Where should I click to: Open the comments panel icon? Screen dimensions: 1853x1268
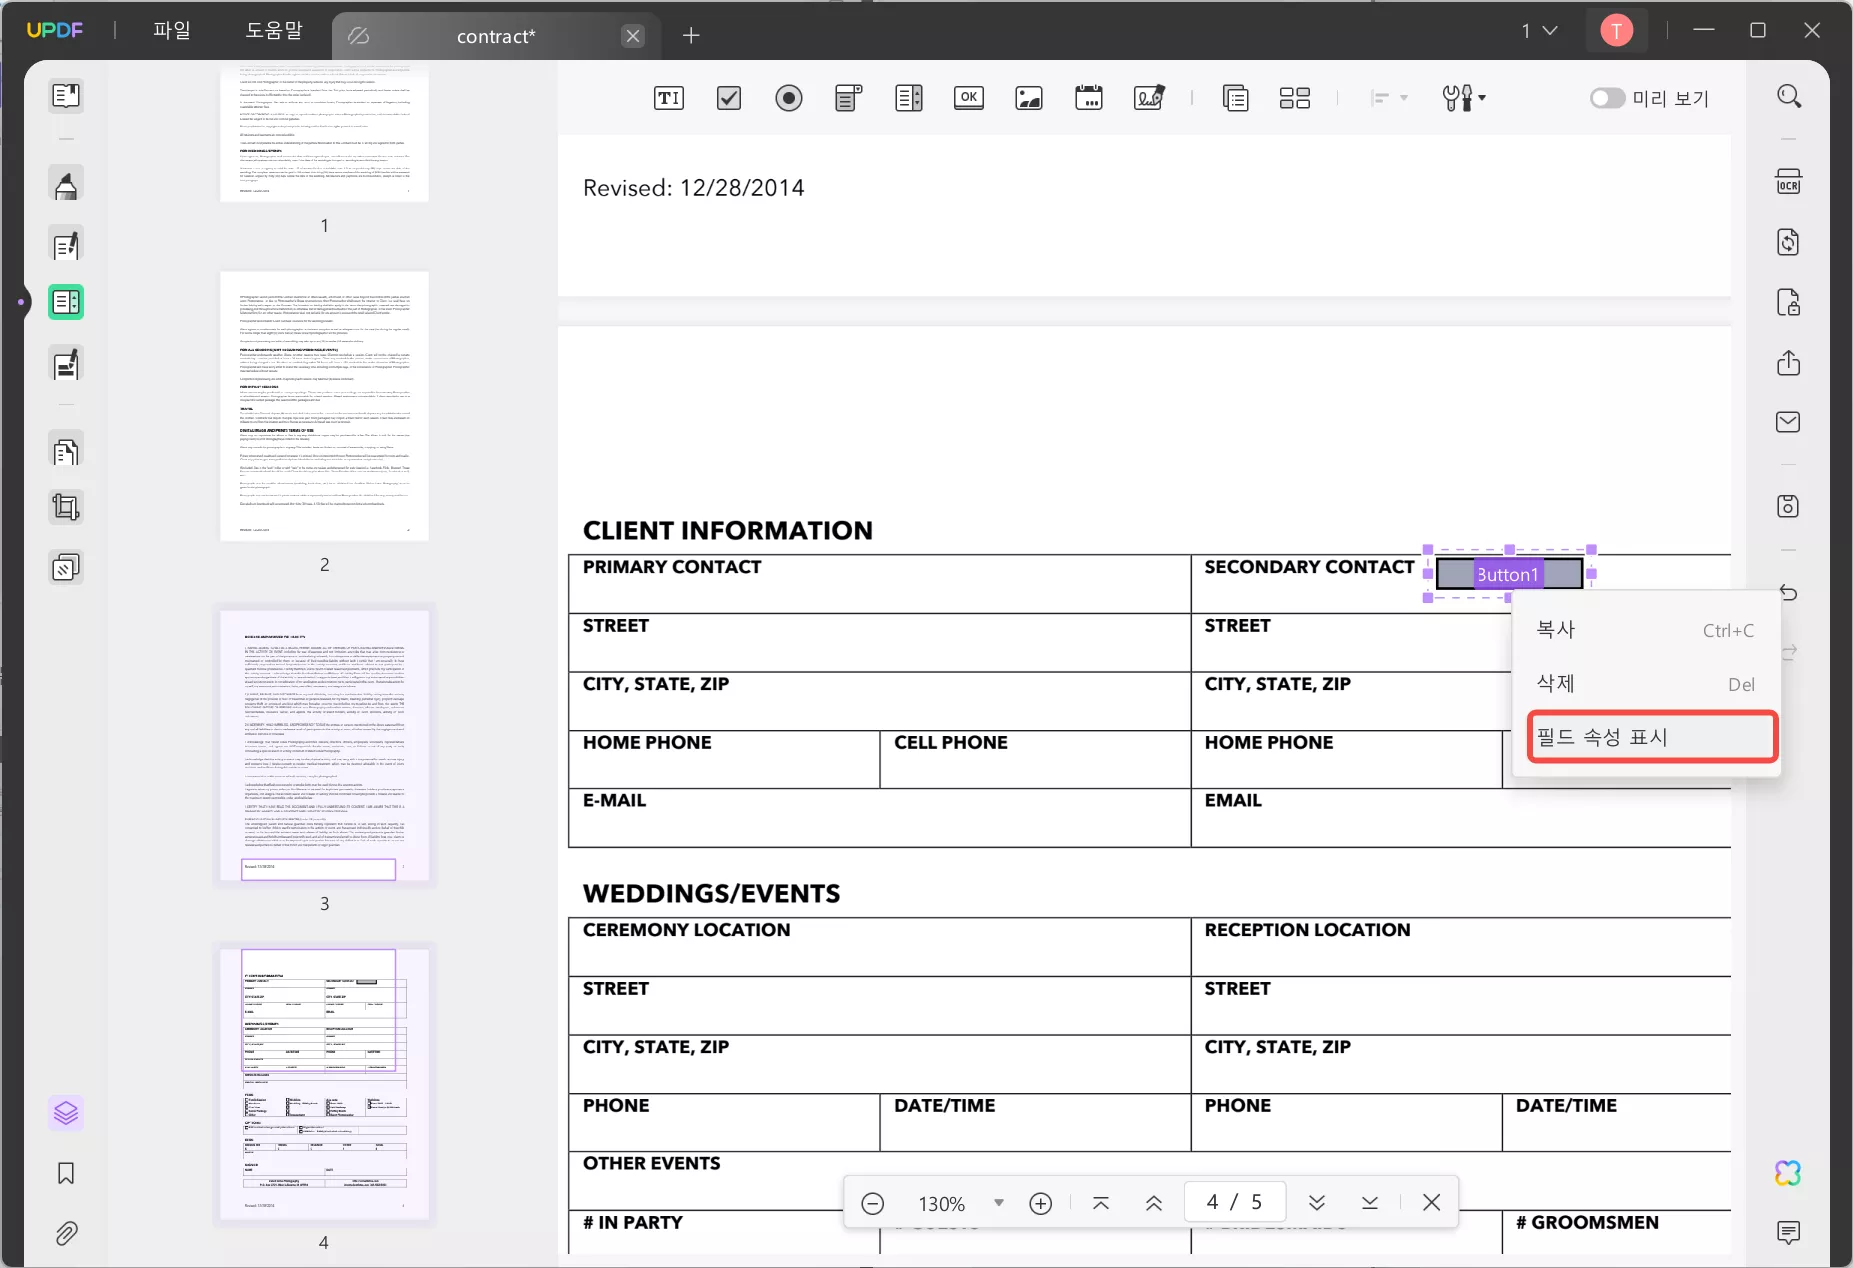coord(1789,1232)
